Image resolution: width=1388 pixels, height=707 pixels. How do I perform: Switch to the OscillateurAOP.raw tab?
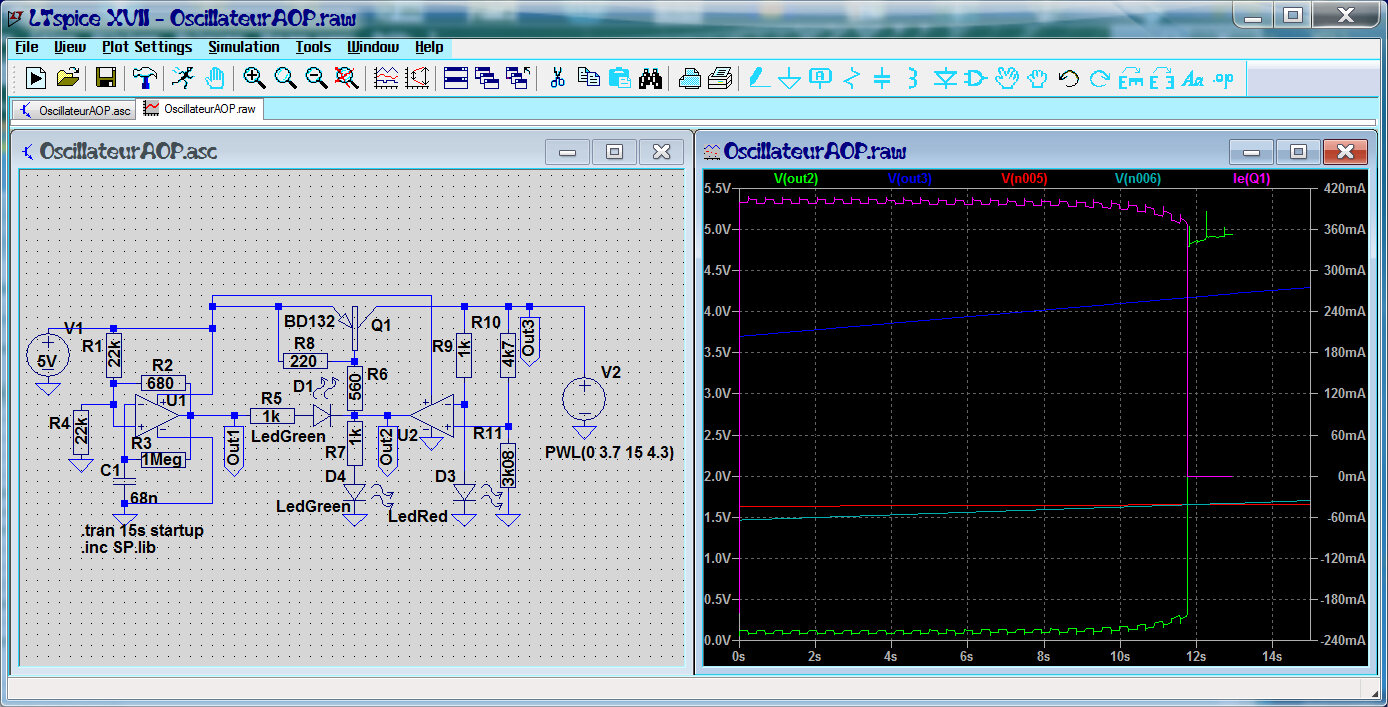pyautogui.click(x=200, y=108)
